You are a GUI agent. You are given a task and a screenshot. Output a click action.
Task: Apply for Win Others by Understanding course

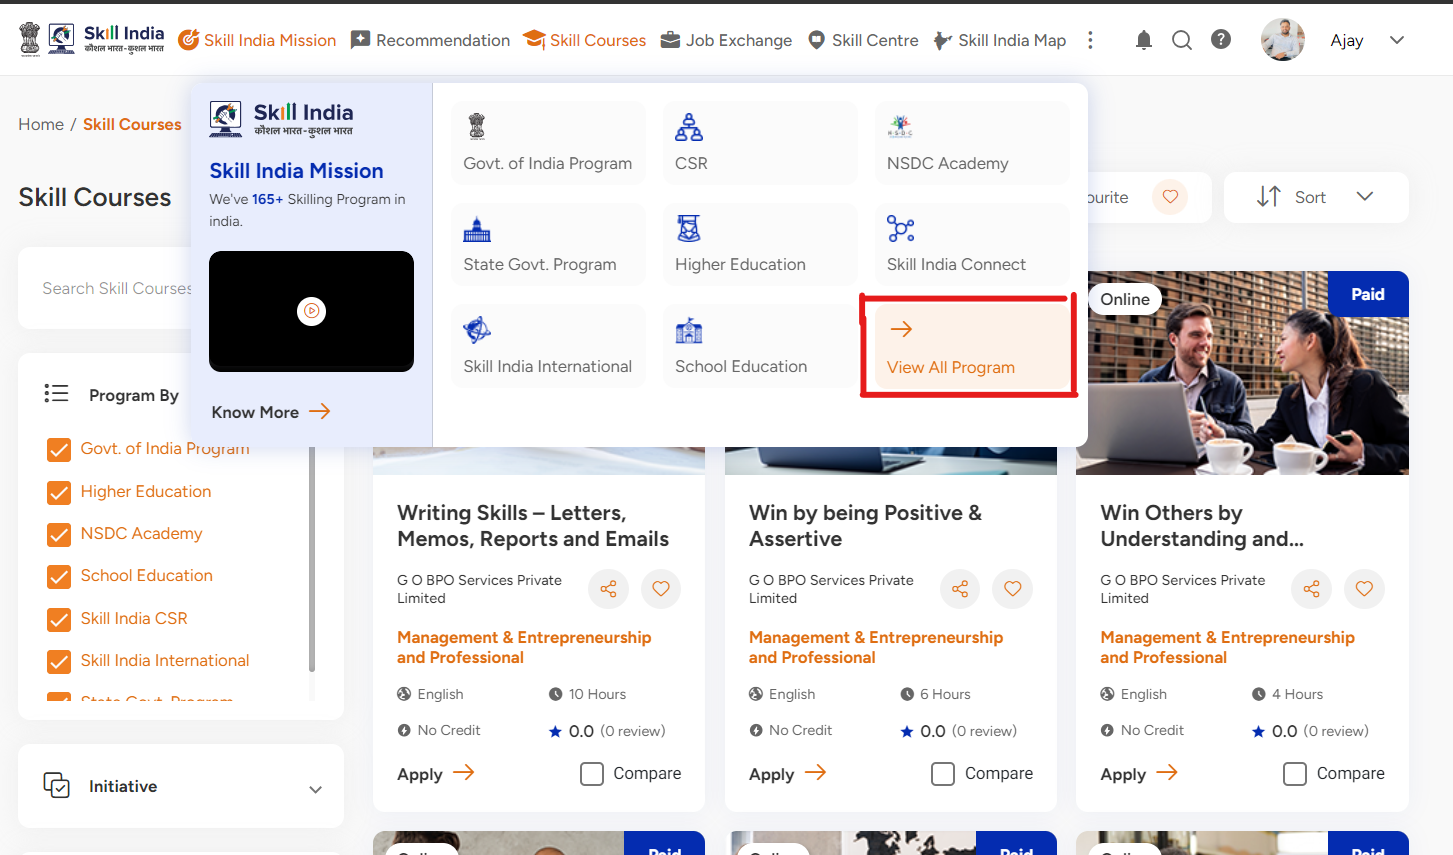click(1139, 774)
